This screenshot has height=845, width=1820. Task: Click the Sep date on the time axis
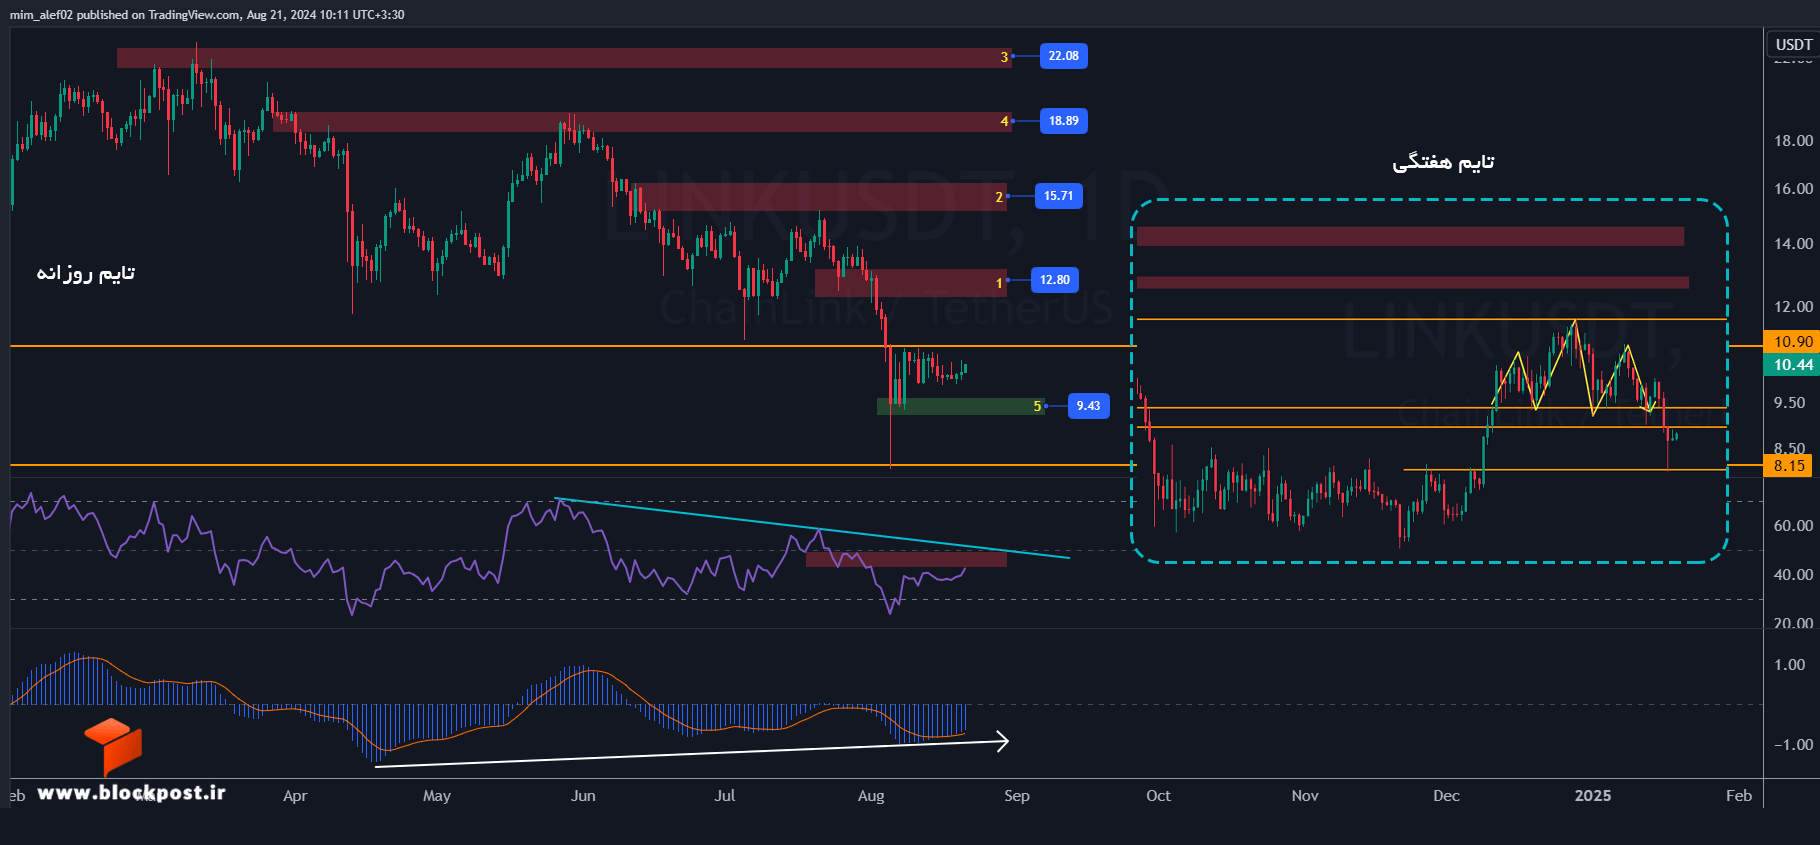tap(1016, 796)
